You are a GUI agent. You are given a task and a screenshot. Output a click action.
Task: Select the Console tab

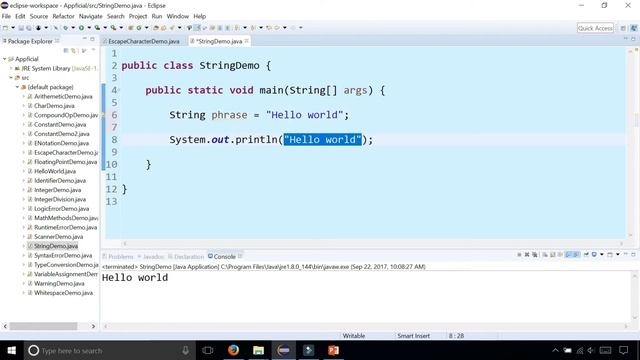pos(224,257)
